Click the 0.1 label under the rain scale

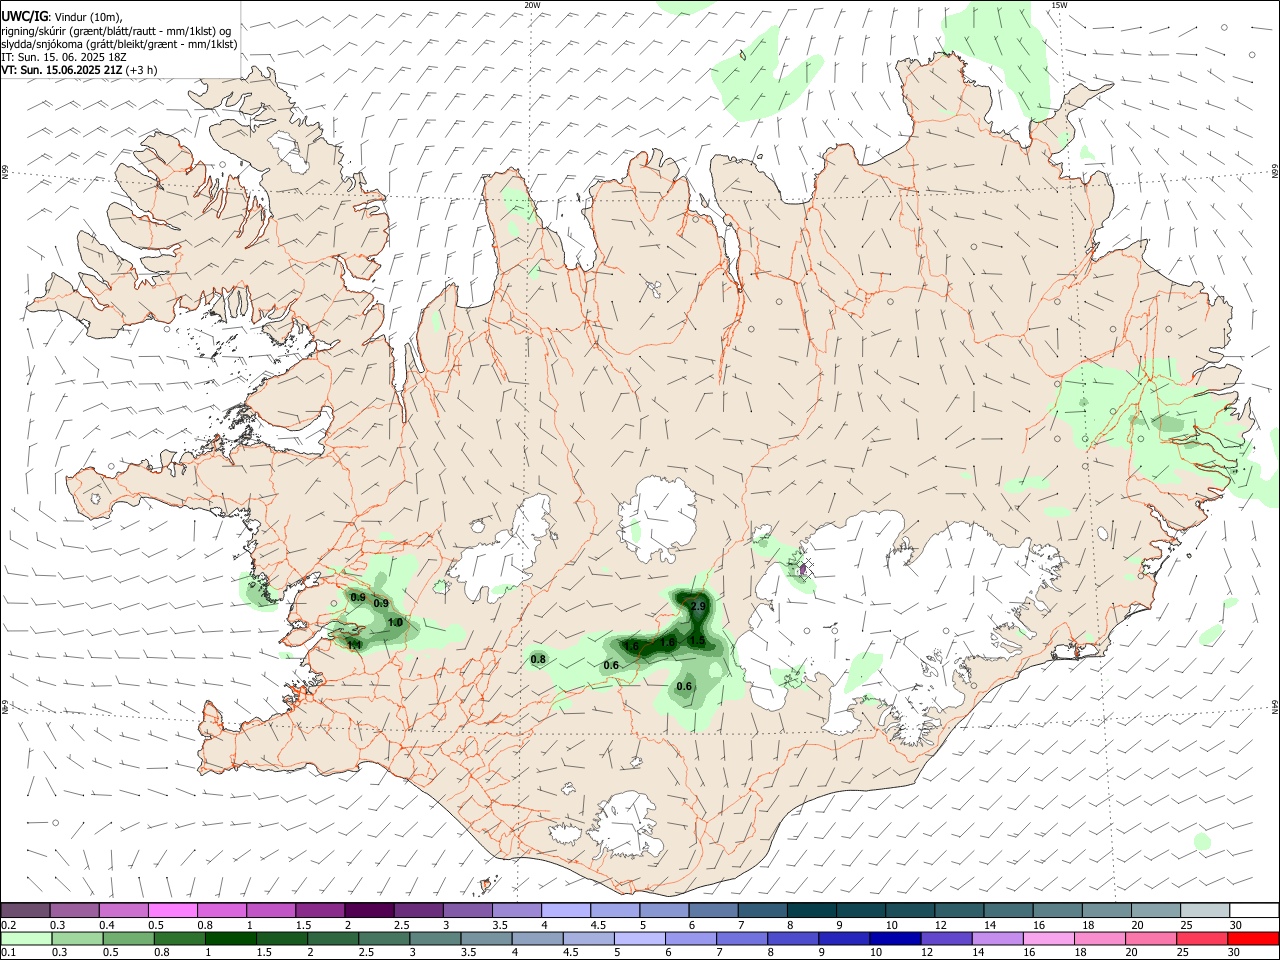click(x=8, y=953)
